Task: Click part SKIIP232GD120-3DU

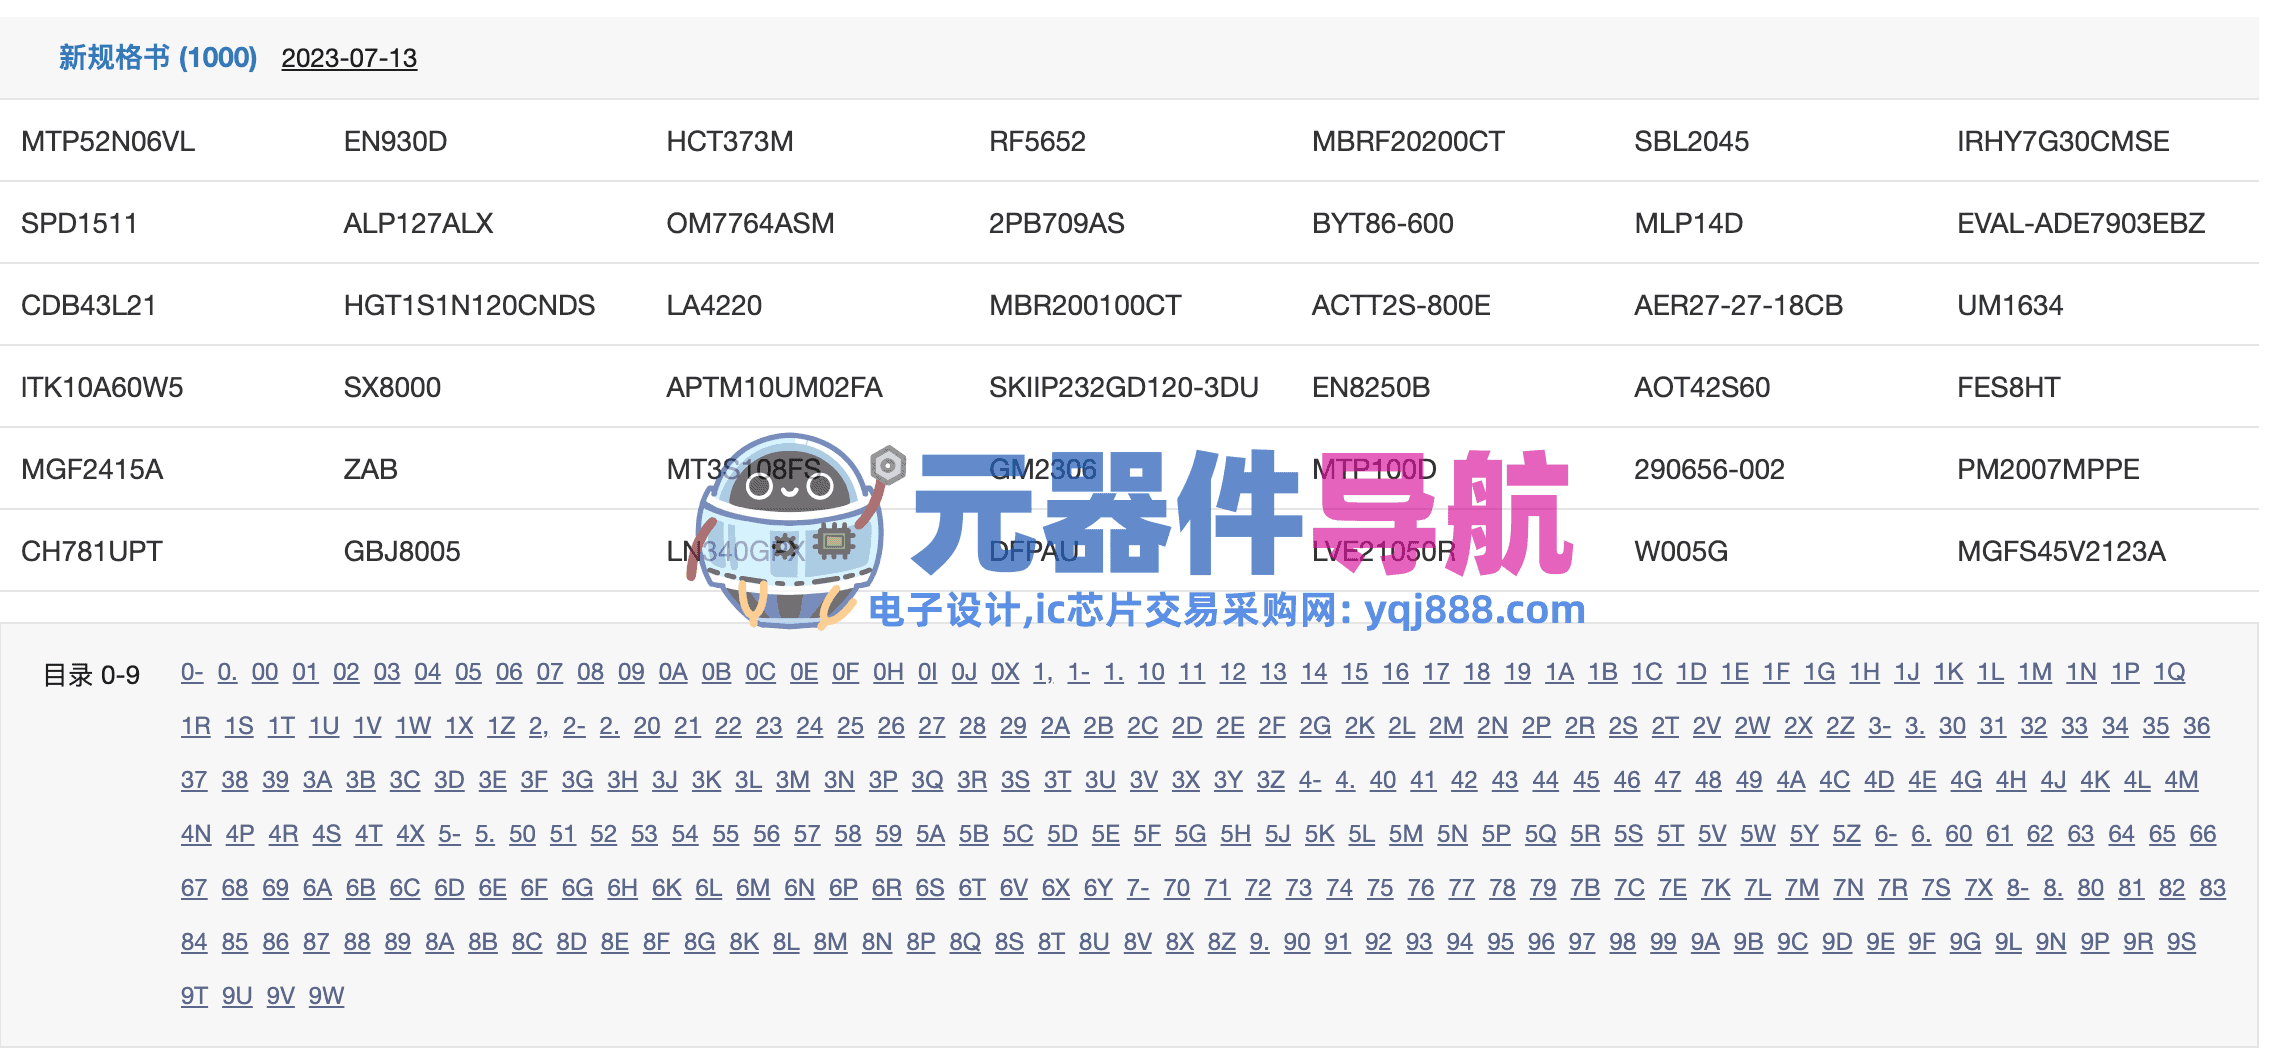Action: 1123,388
